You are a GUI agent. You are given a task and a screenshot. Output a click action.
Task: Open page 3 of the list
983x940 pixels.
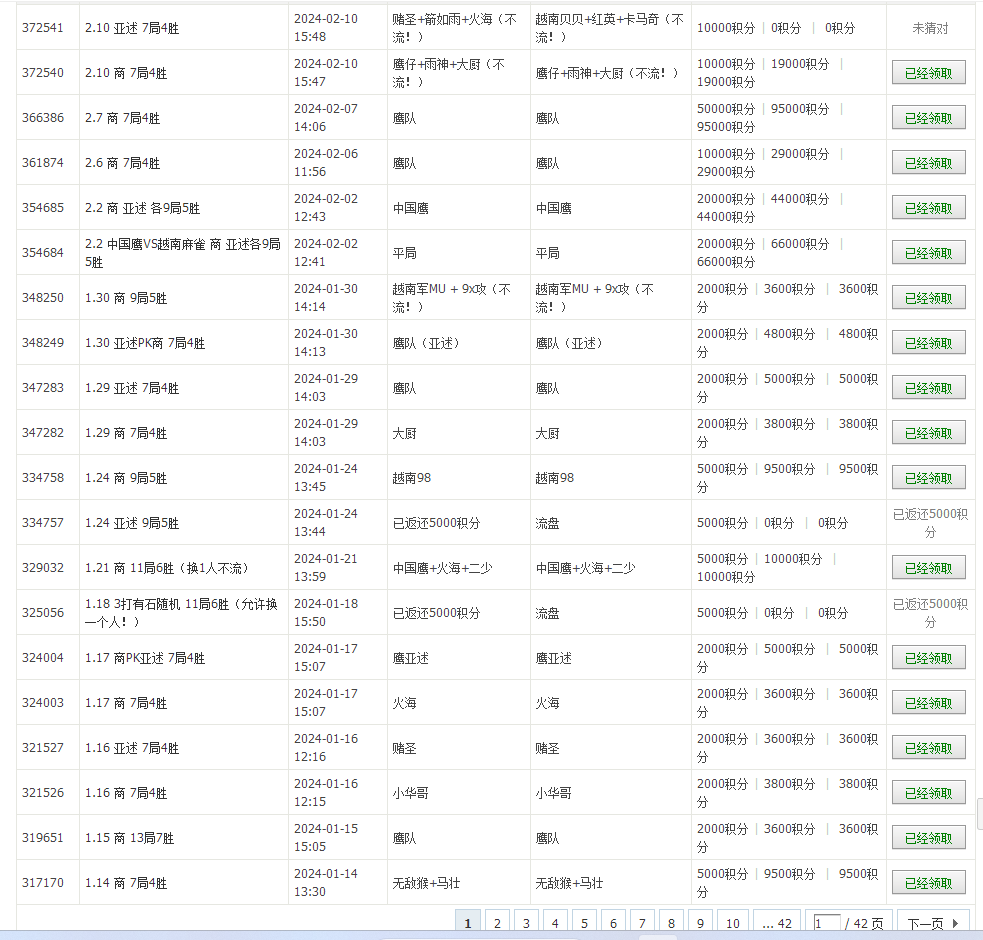(526, 923)
